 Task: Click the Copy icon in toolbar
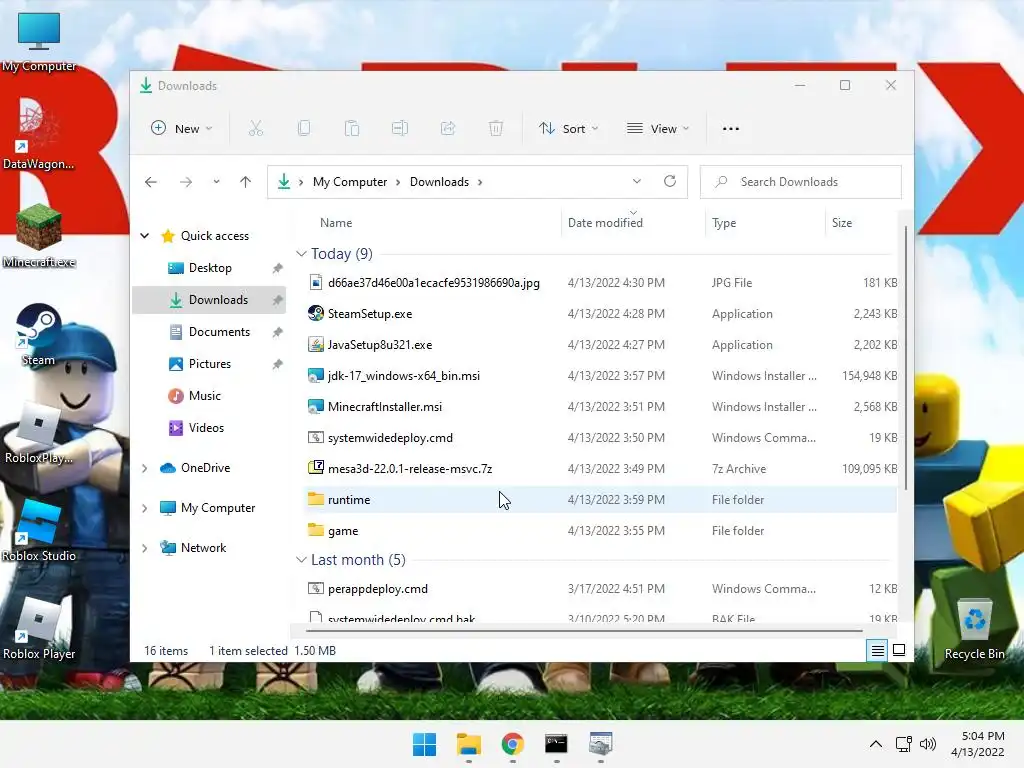coord(304,129)
